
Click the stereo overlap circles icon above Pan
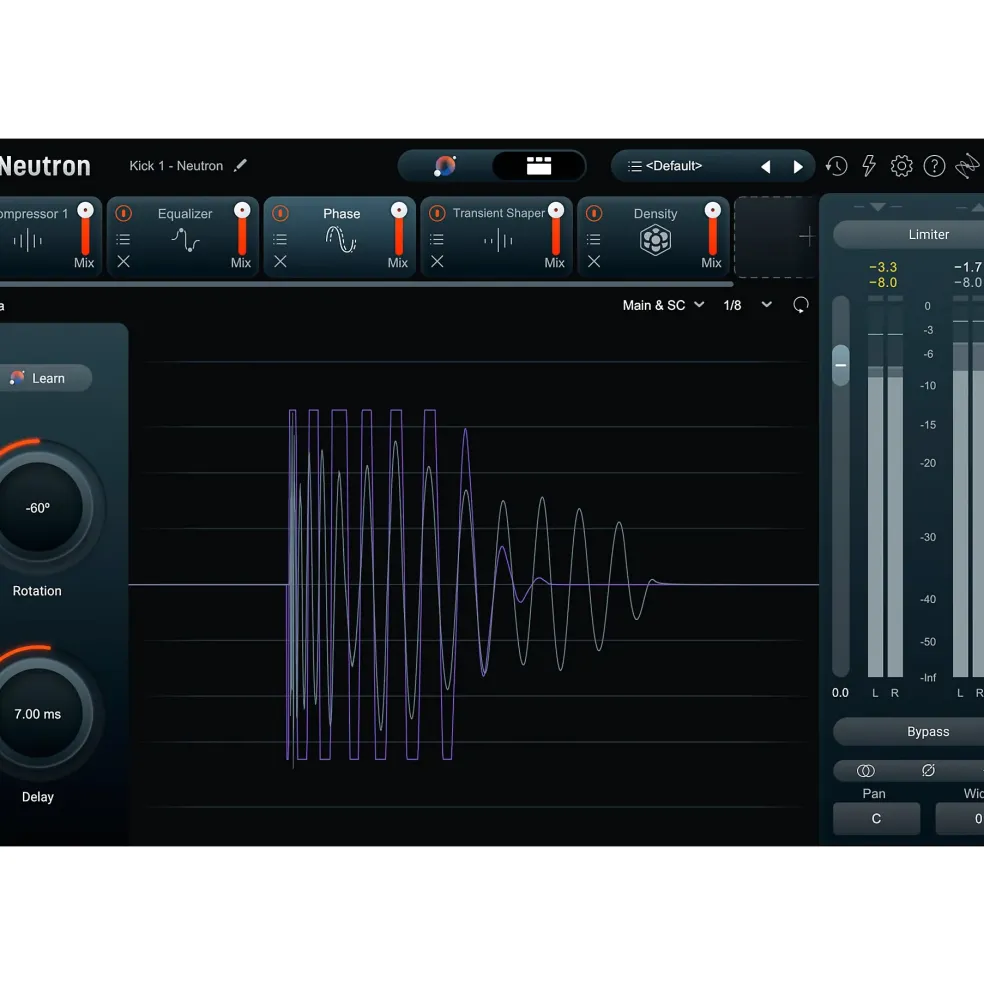coord(865,771)
